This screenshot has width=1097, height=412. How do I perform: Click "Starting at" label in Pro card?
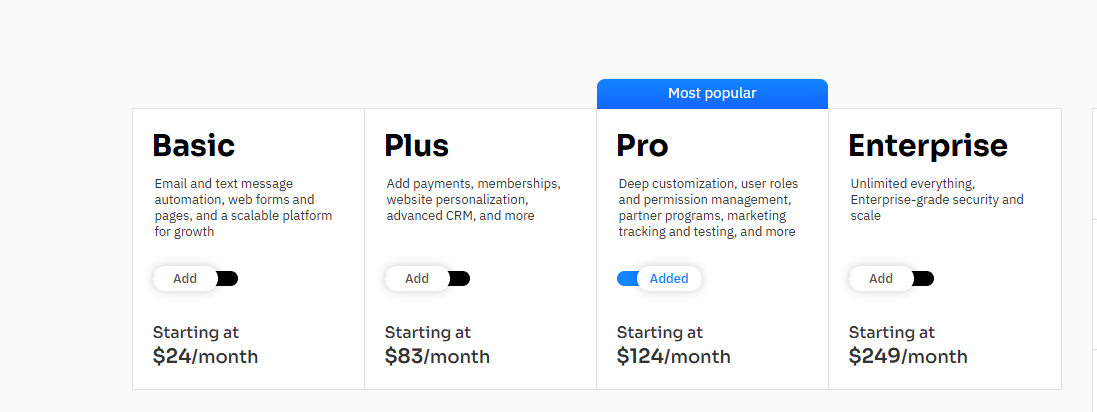660,332
